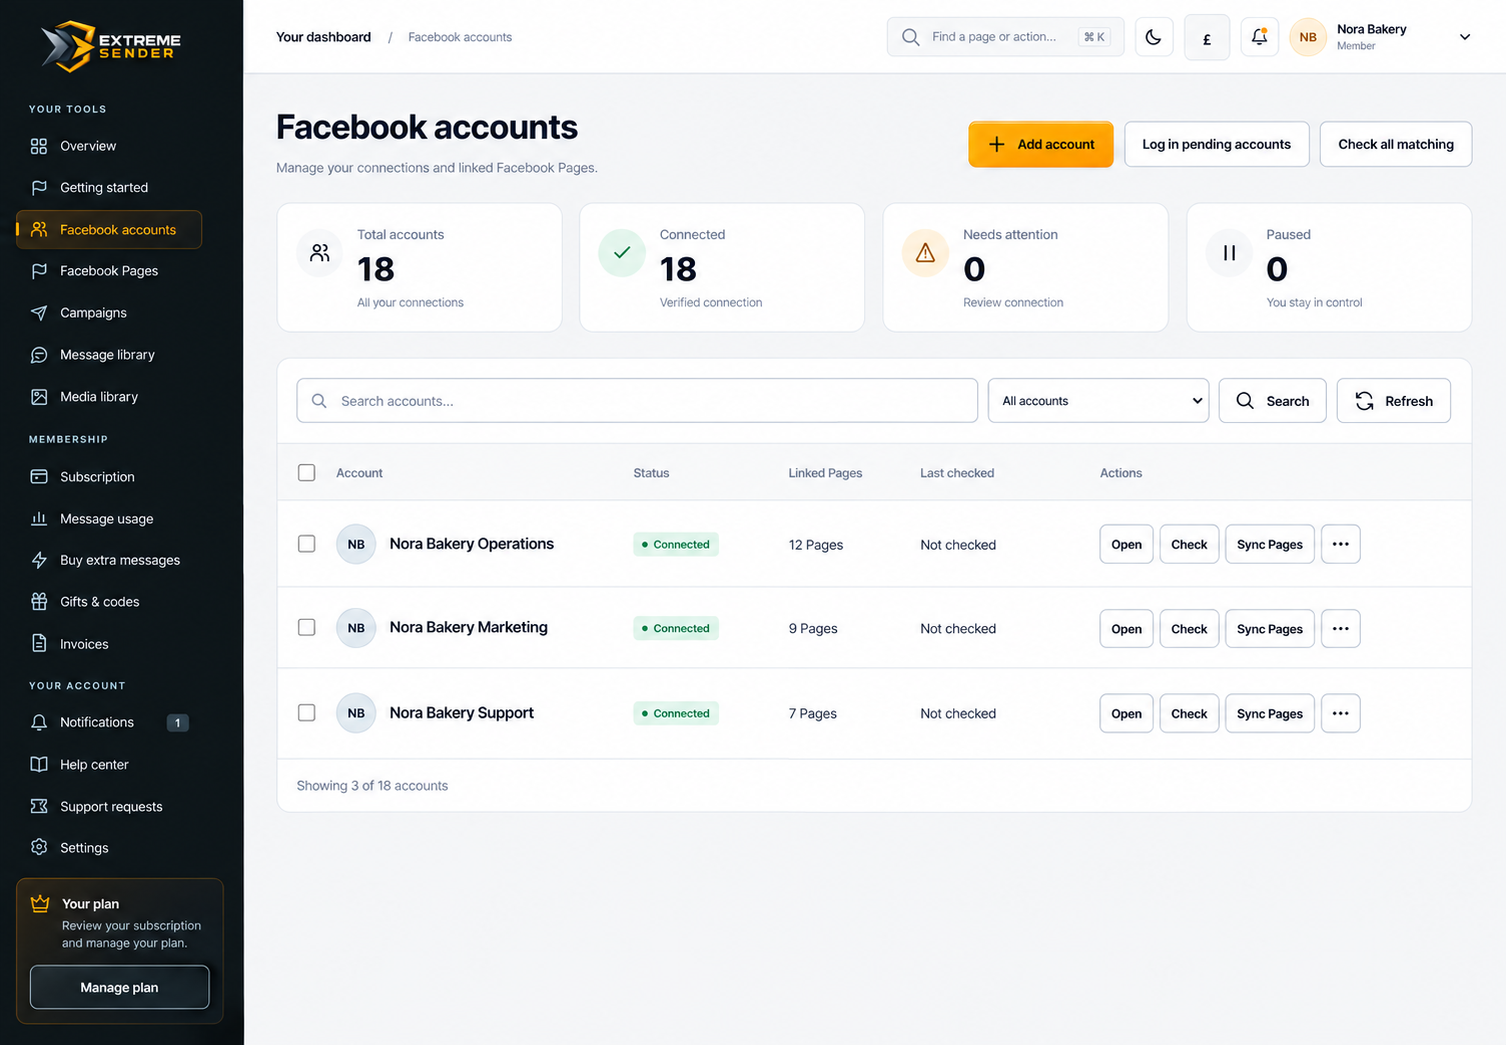Check the Nora Bakery Operations row checkbox
This screenshot has width=1506, height=1045.
click(x=307, y=544)
